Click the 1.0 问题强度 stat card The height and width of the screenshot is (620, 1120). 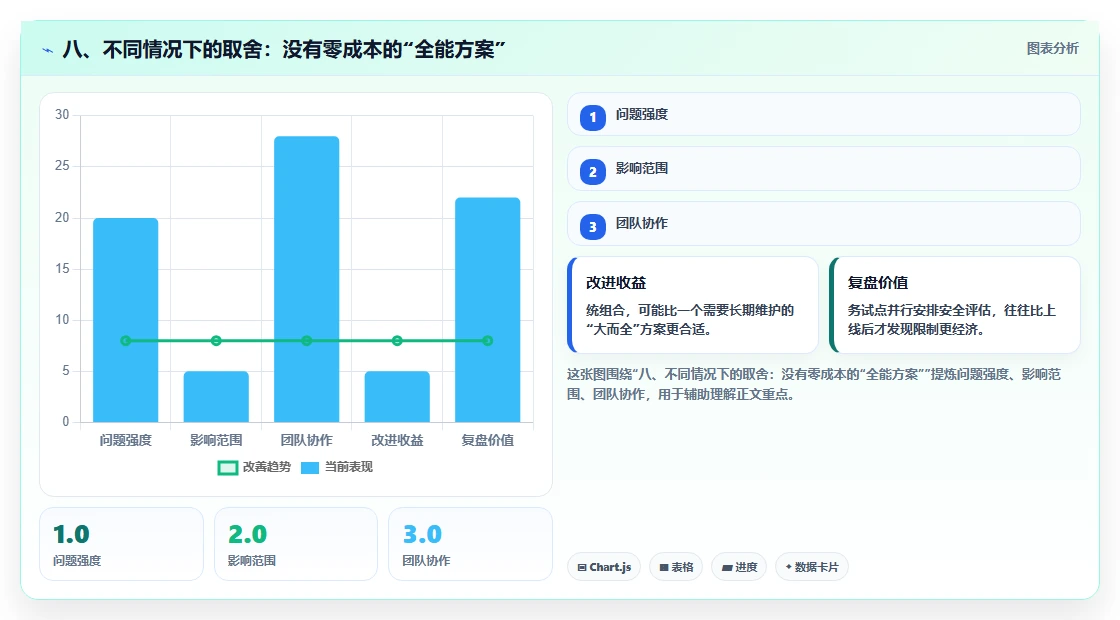121,544
